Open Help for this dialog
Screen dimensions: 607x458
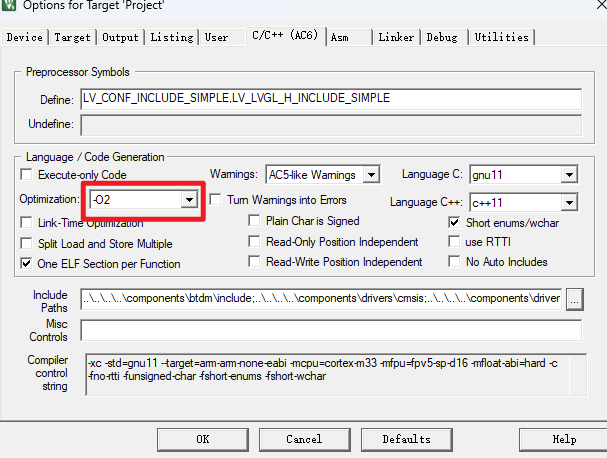click(563, 439)
